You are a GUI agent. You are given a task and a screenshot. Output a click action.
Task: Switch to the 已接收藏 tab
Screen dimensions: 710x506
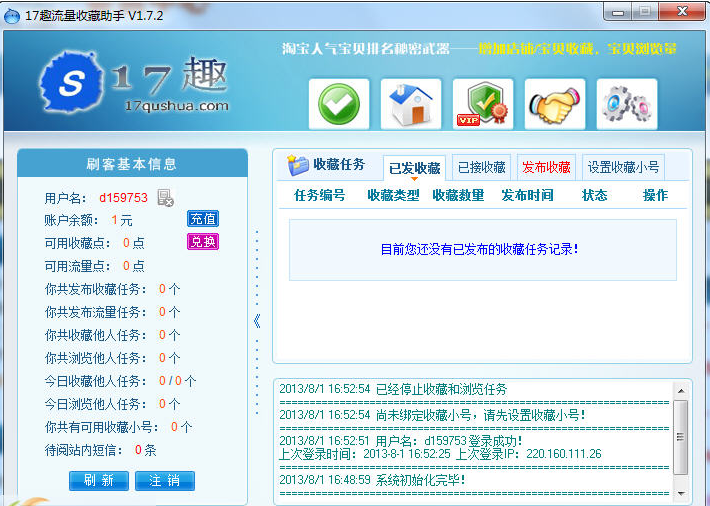pos(481,167)
